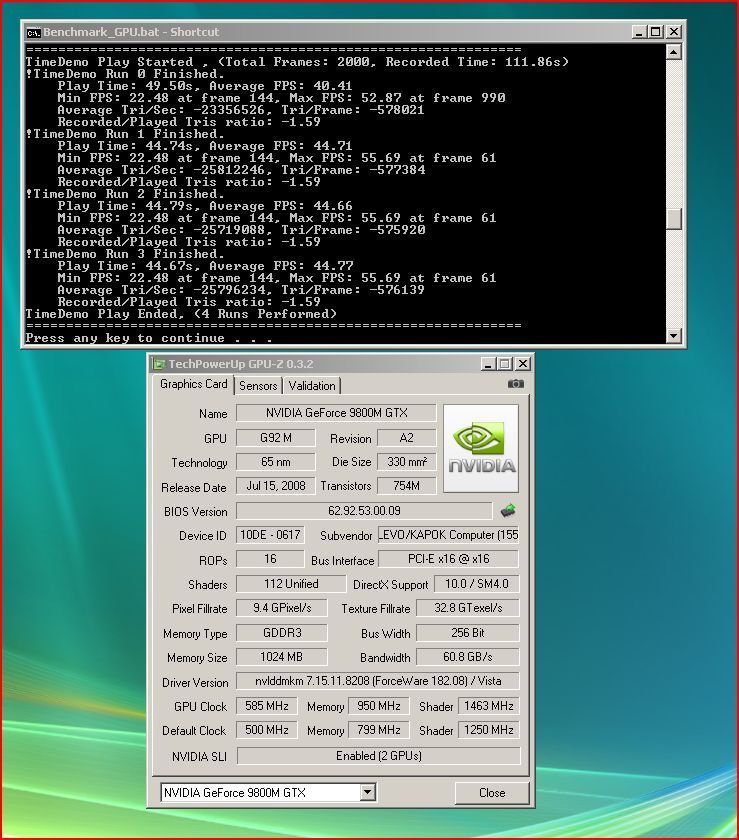This screenshot has height=840, width=739.
Task: Click the NVIDIA SLI field Enabled (2 GPUs)
Action: [x=379, y=756]
